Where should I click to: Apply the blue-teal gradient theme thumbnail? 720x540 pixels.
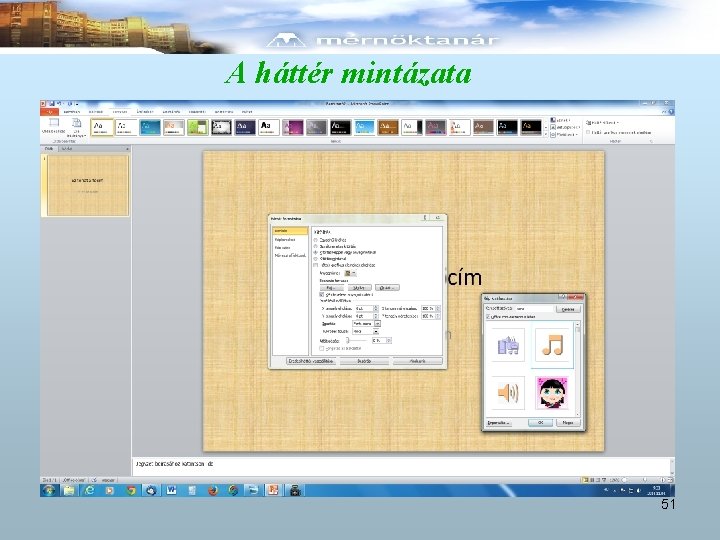point(150,127)
